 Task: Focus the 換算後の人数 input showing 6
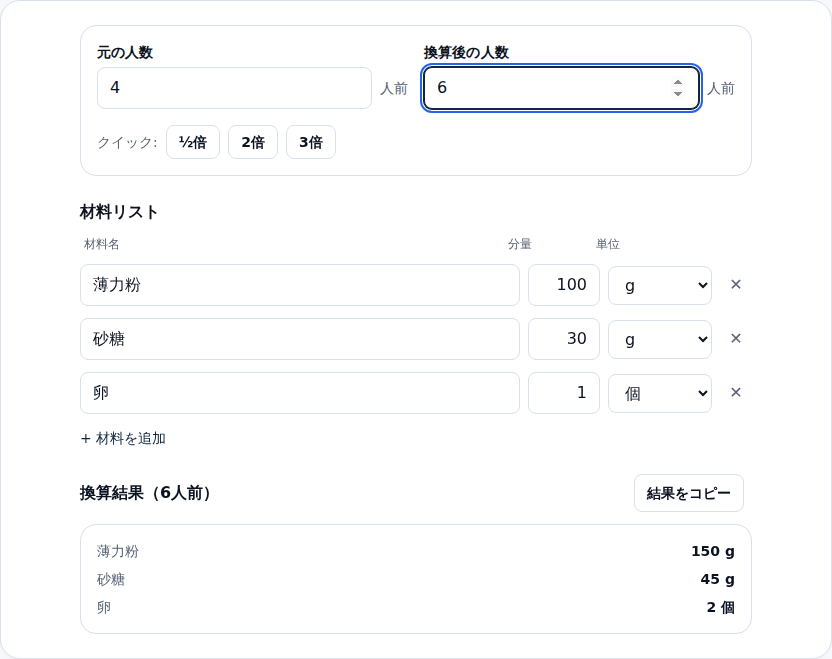tap(561, 88)
